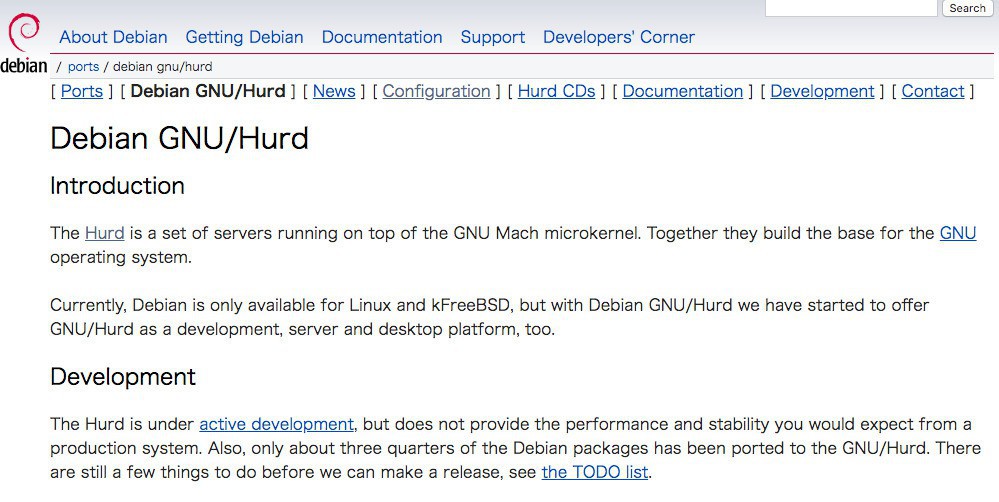Screen dimensions: 999x502
Task: Open the Ports section link
Action: pyautogui.click(x=82, y=91)
